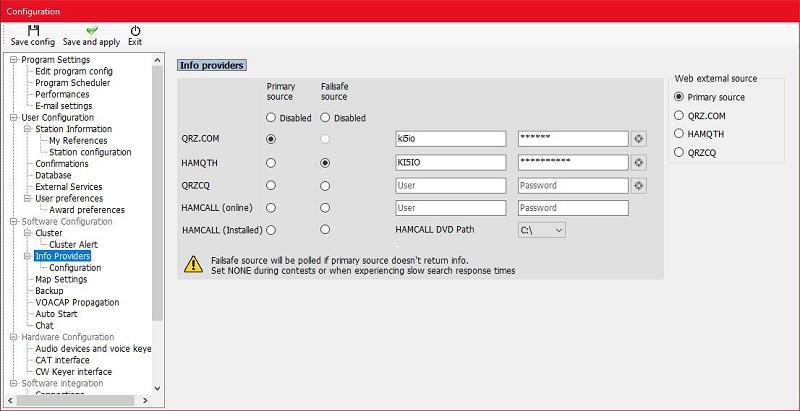Click the Save and apply checkmark icon
The height and width of the screenshot is (411, 800).
[x=92, y=31]
